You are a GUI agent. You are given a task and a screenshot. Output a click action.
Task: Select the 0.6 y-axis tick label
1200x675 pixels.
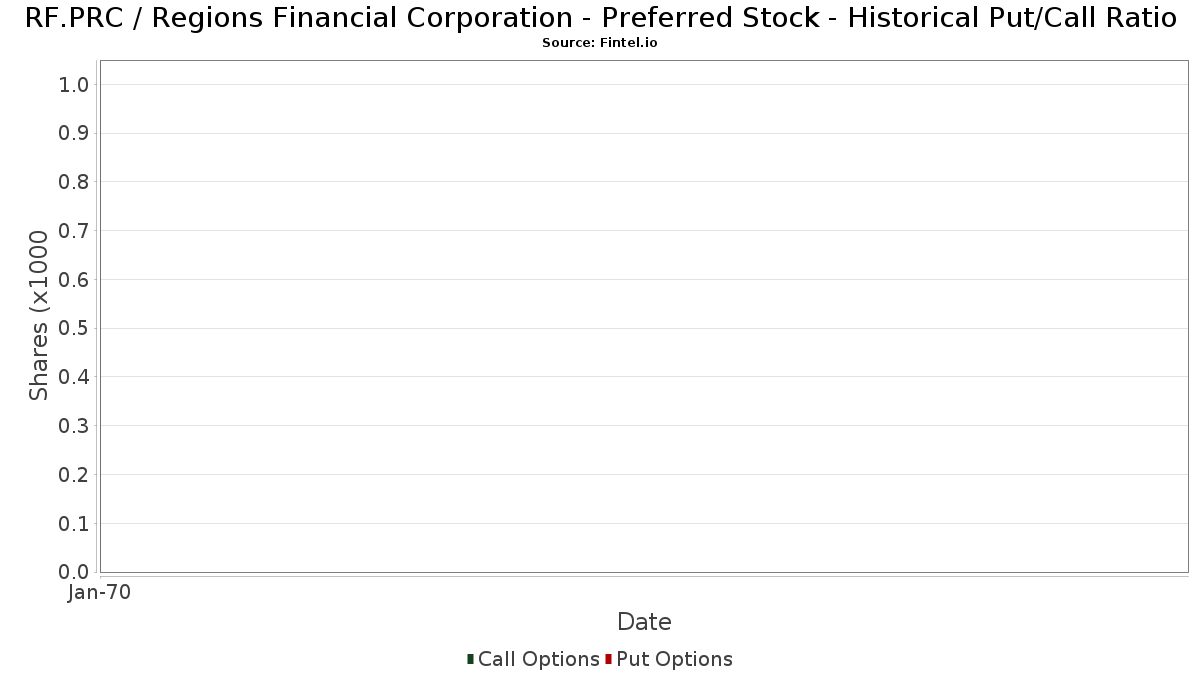75,280
